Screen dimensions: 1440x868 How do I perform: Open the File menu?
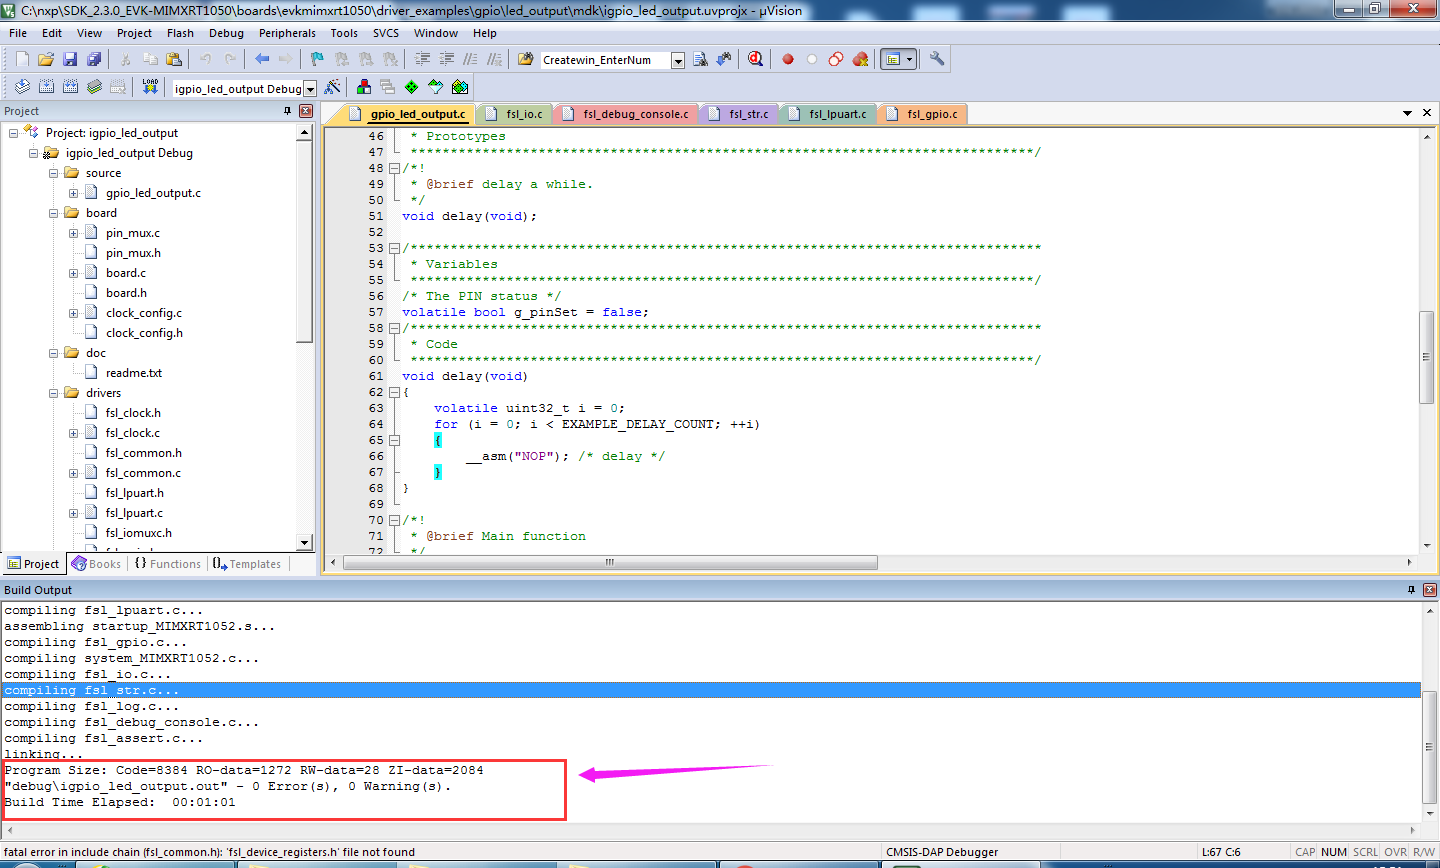tap(18, 33)
